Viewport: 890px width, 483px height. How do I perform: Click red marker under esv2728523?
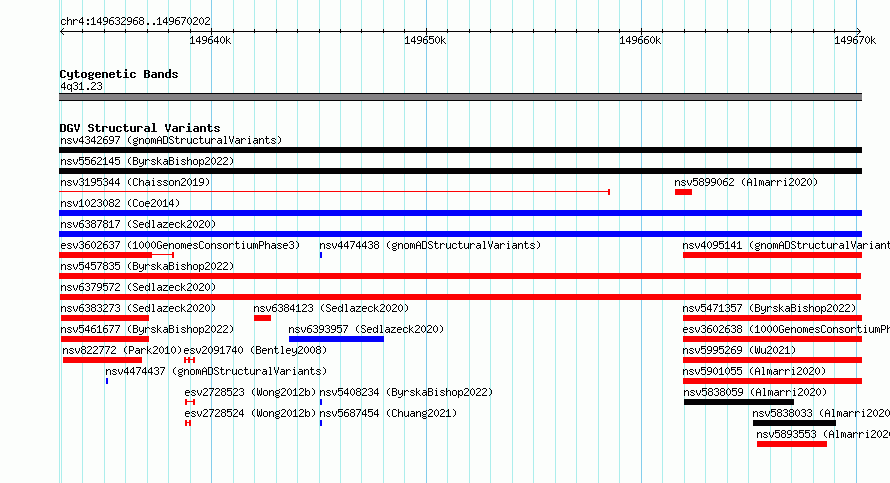coord(190,402)
